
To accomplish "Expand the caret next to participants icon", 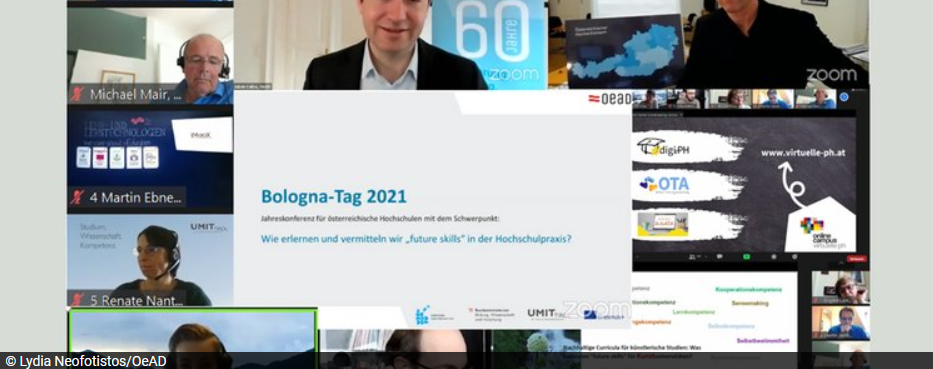I will [706, 257].
